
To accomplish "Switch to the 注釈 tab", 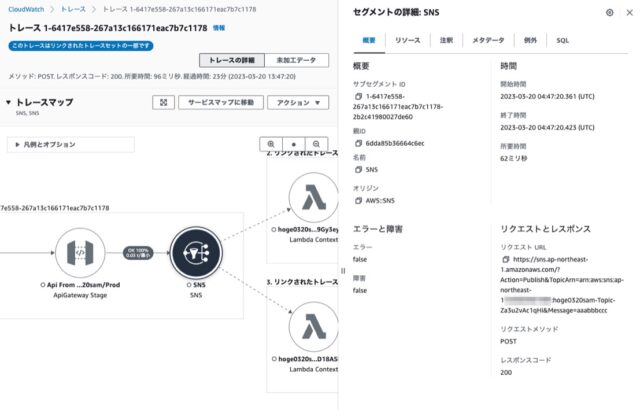I will pos(446,40).
